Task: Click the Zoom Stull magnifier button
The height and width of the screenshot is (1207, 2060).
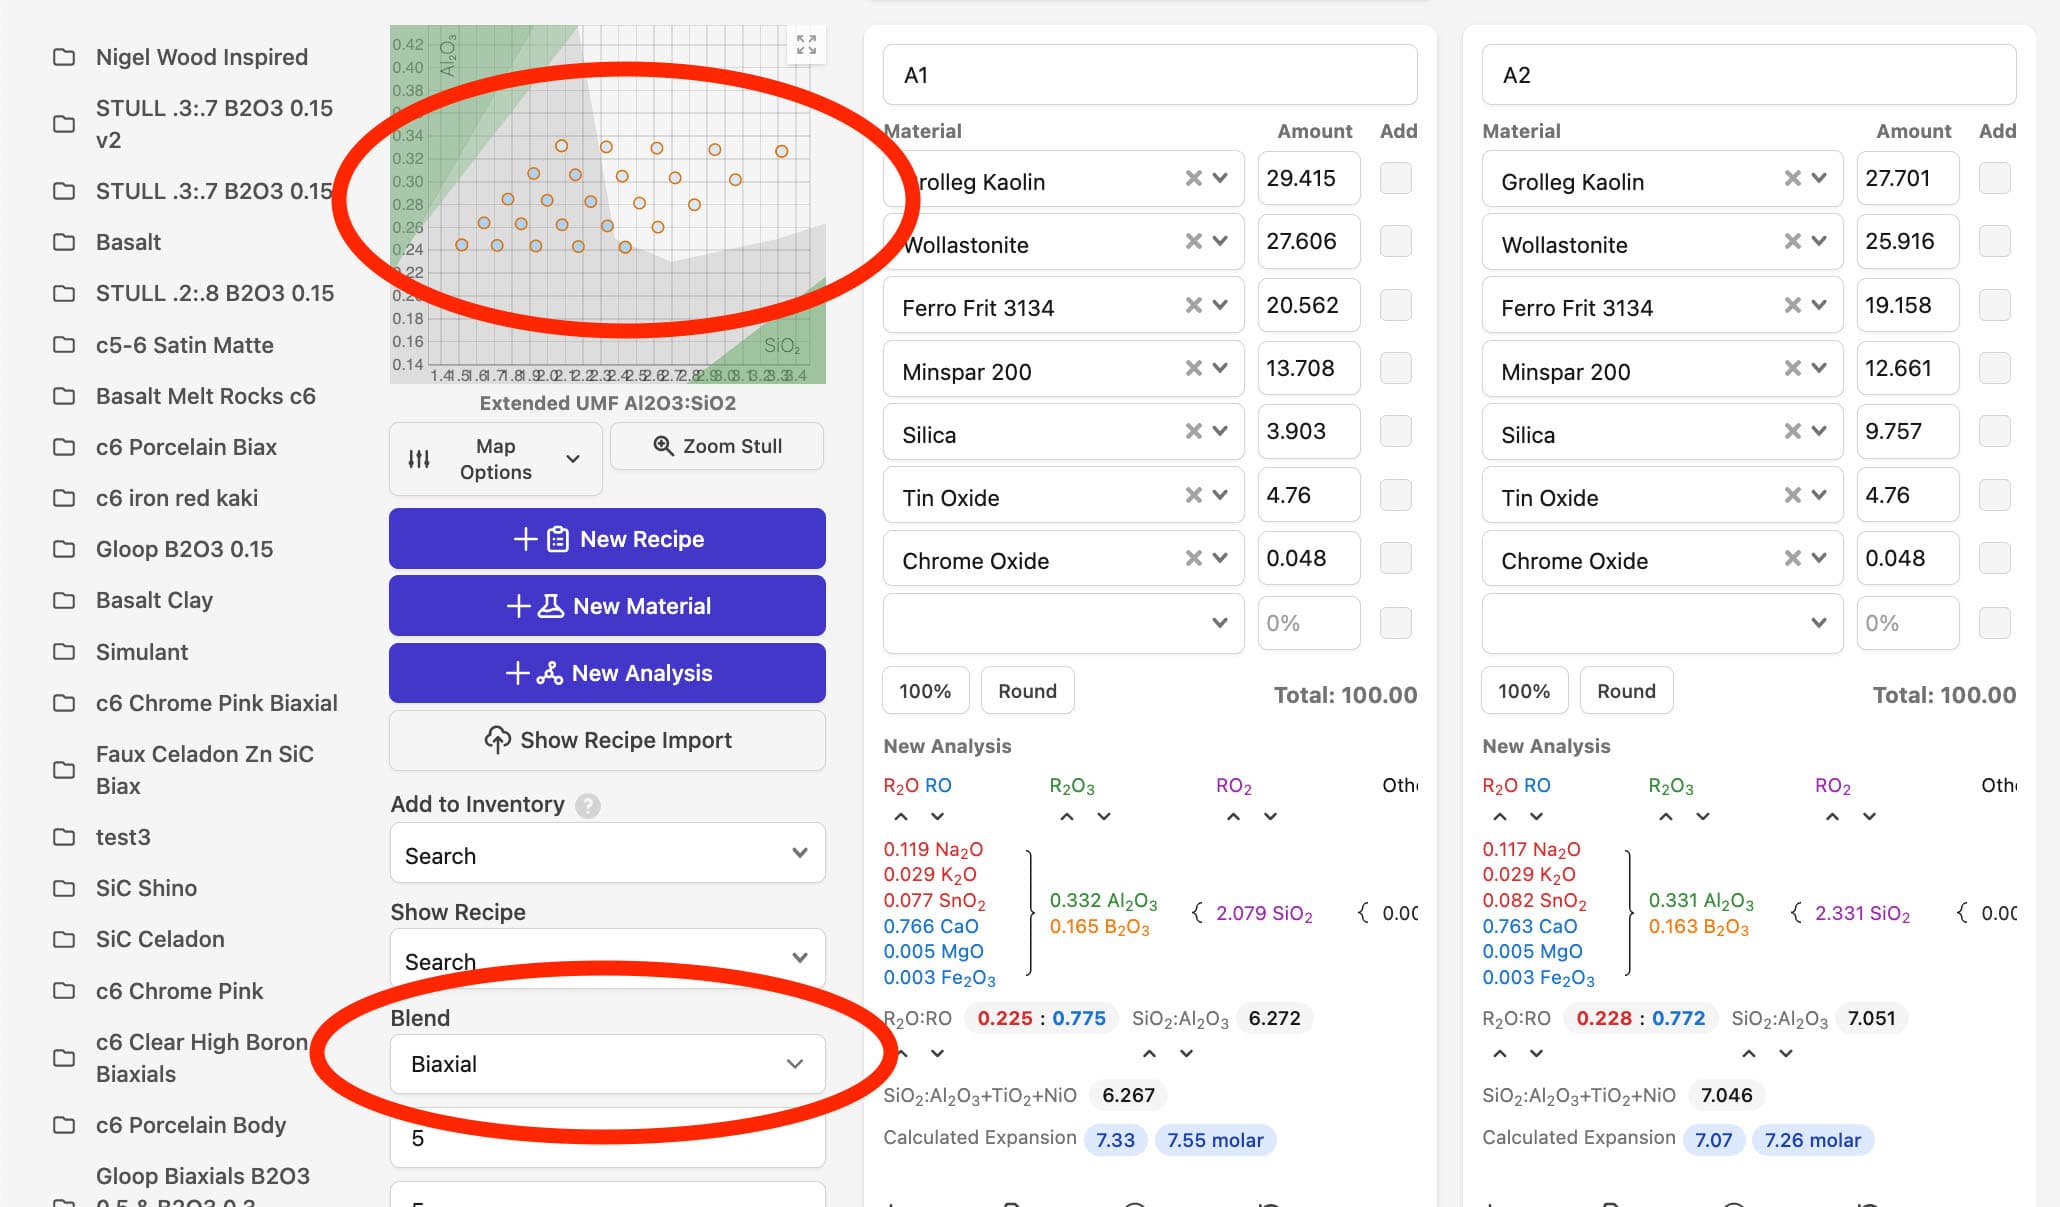Action: (717, 446)
